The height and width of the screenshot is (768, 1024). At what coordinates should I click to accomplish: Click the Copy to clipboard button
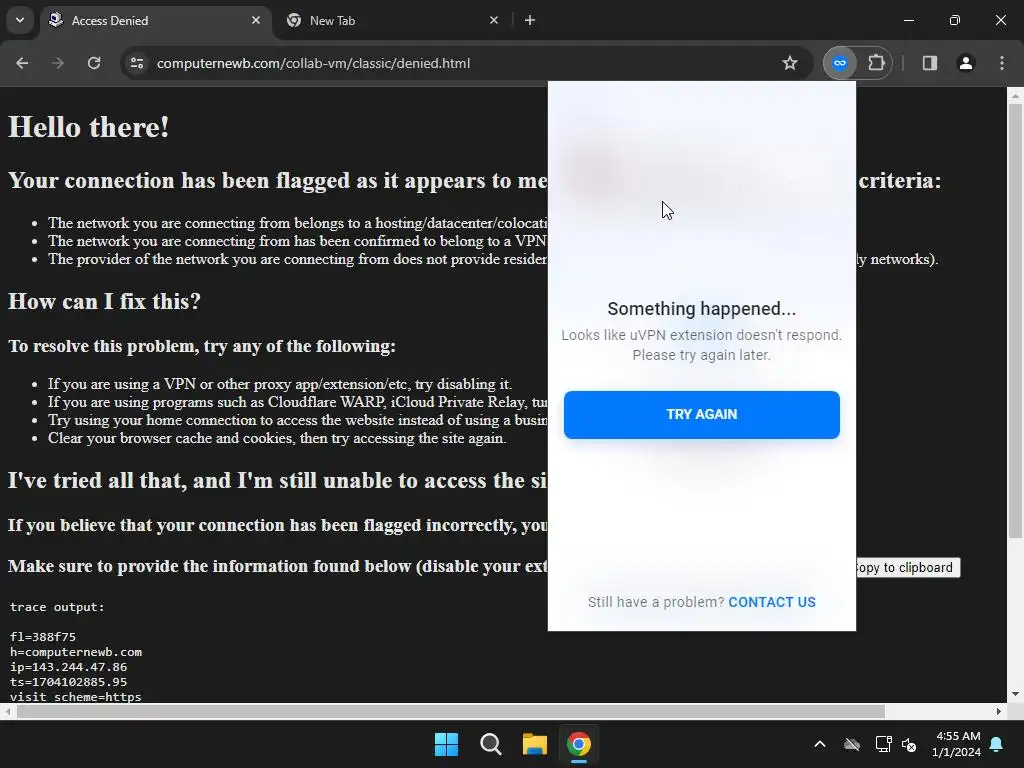(x=907, y=568)
